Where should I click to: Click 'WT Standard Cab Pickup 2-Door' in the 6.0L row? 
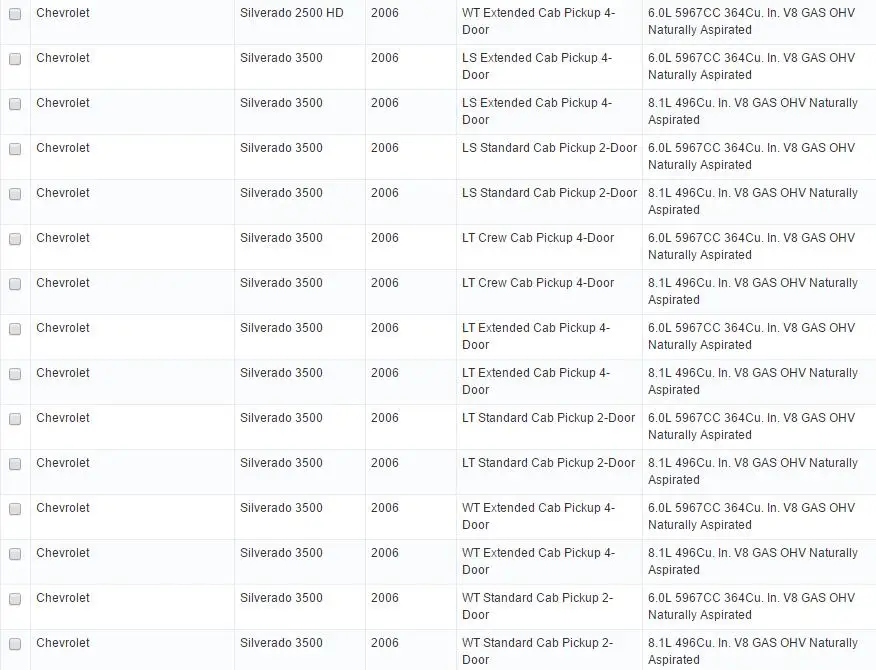(x=537, y=606)
